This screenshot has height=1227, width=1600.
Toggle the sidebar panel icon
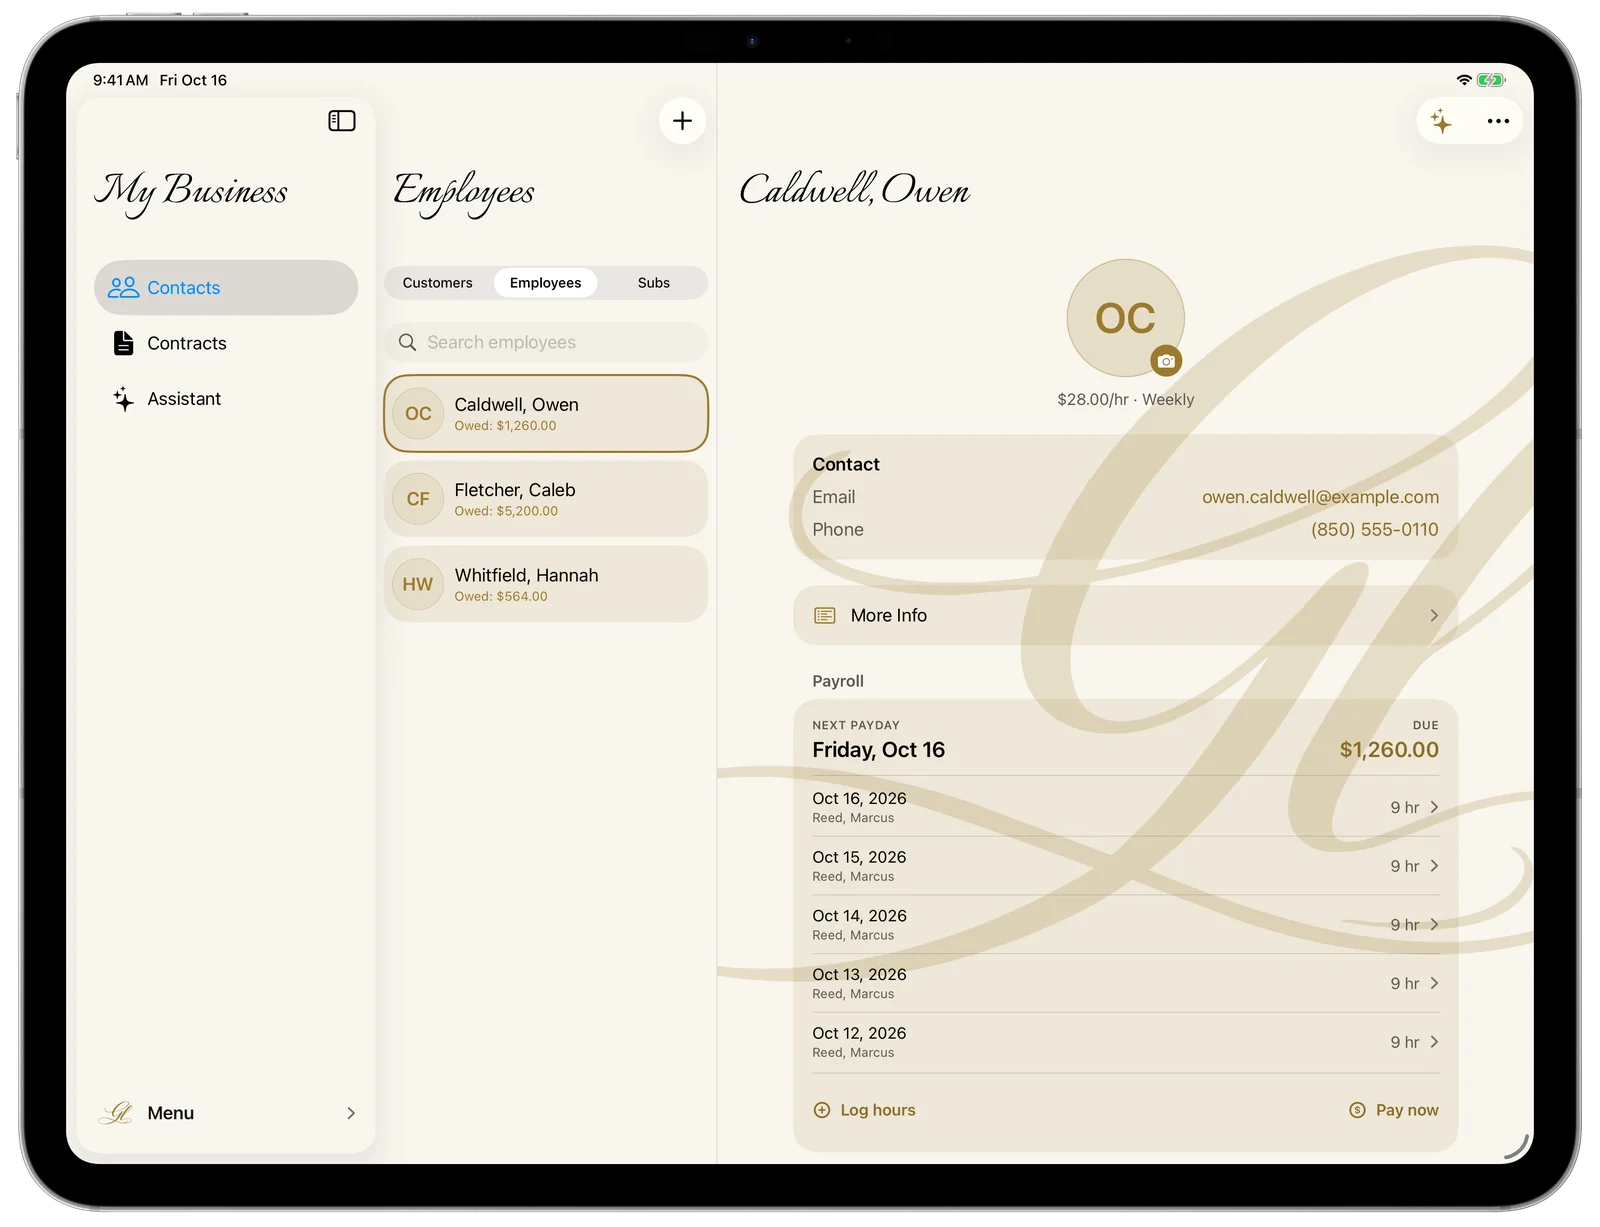[x=342, y=121]
